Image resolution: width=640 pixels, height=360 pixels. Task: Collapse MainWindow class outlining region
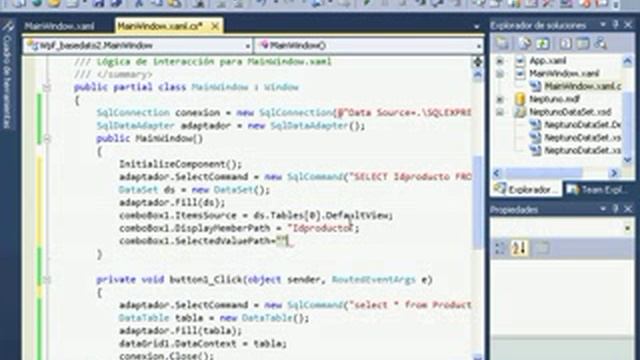[x=47, y=87]
